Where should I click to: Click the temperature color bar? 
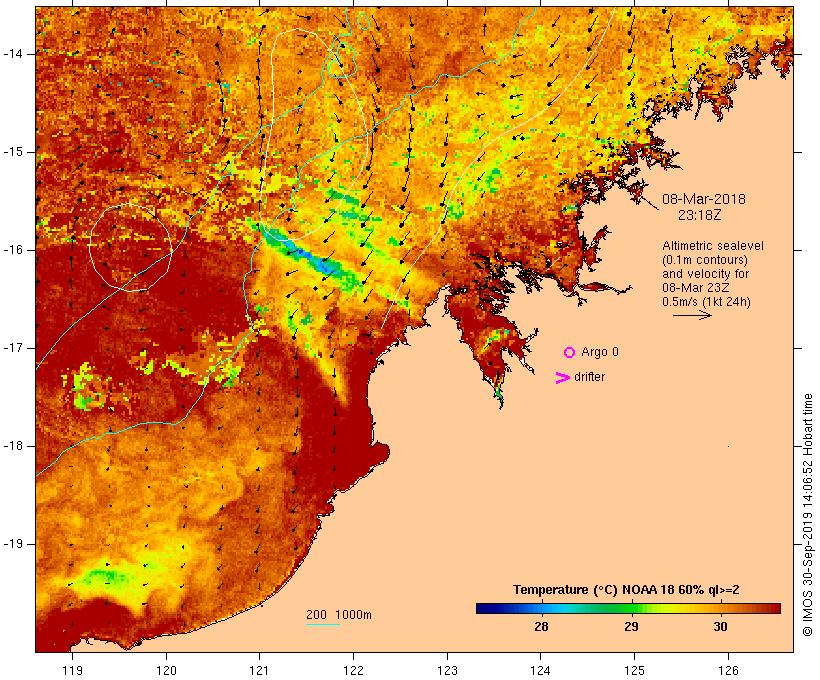tap(628, 608)
